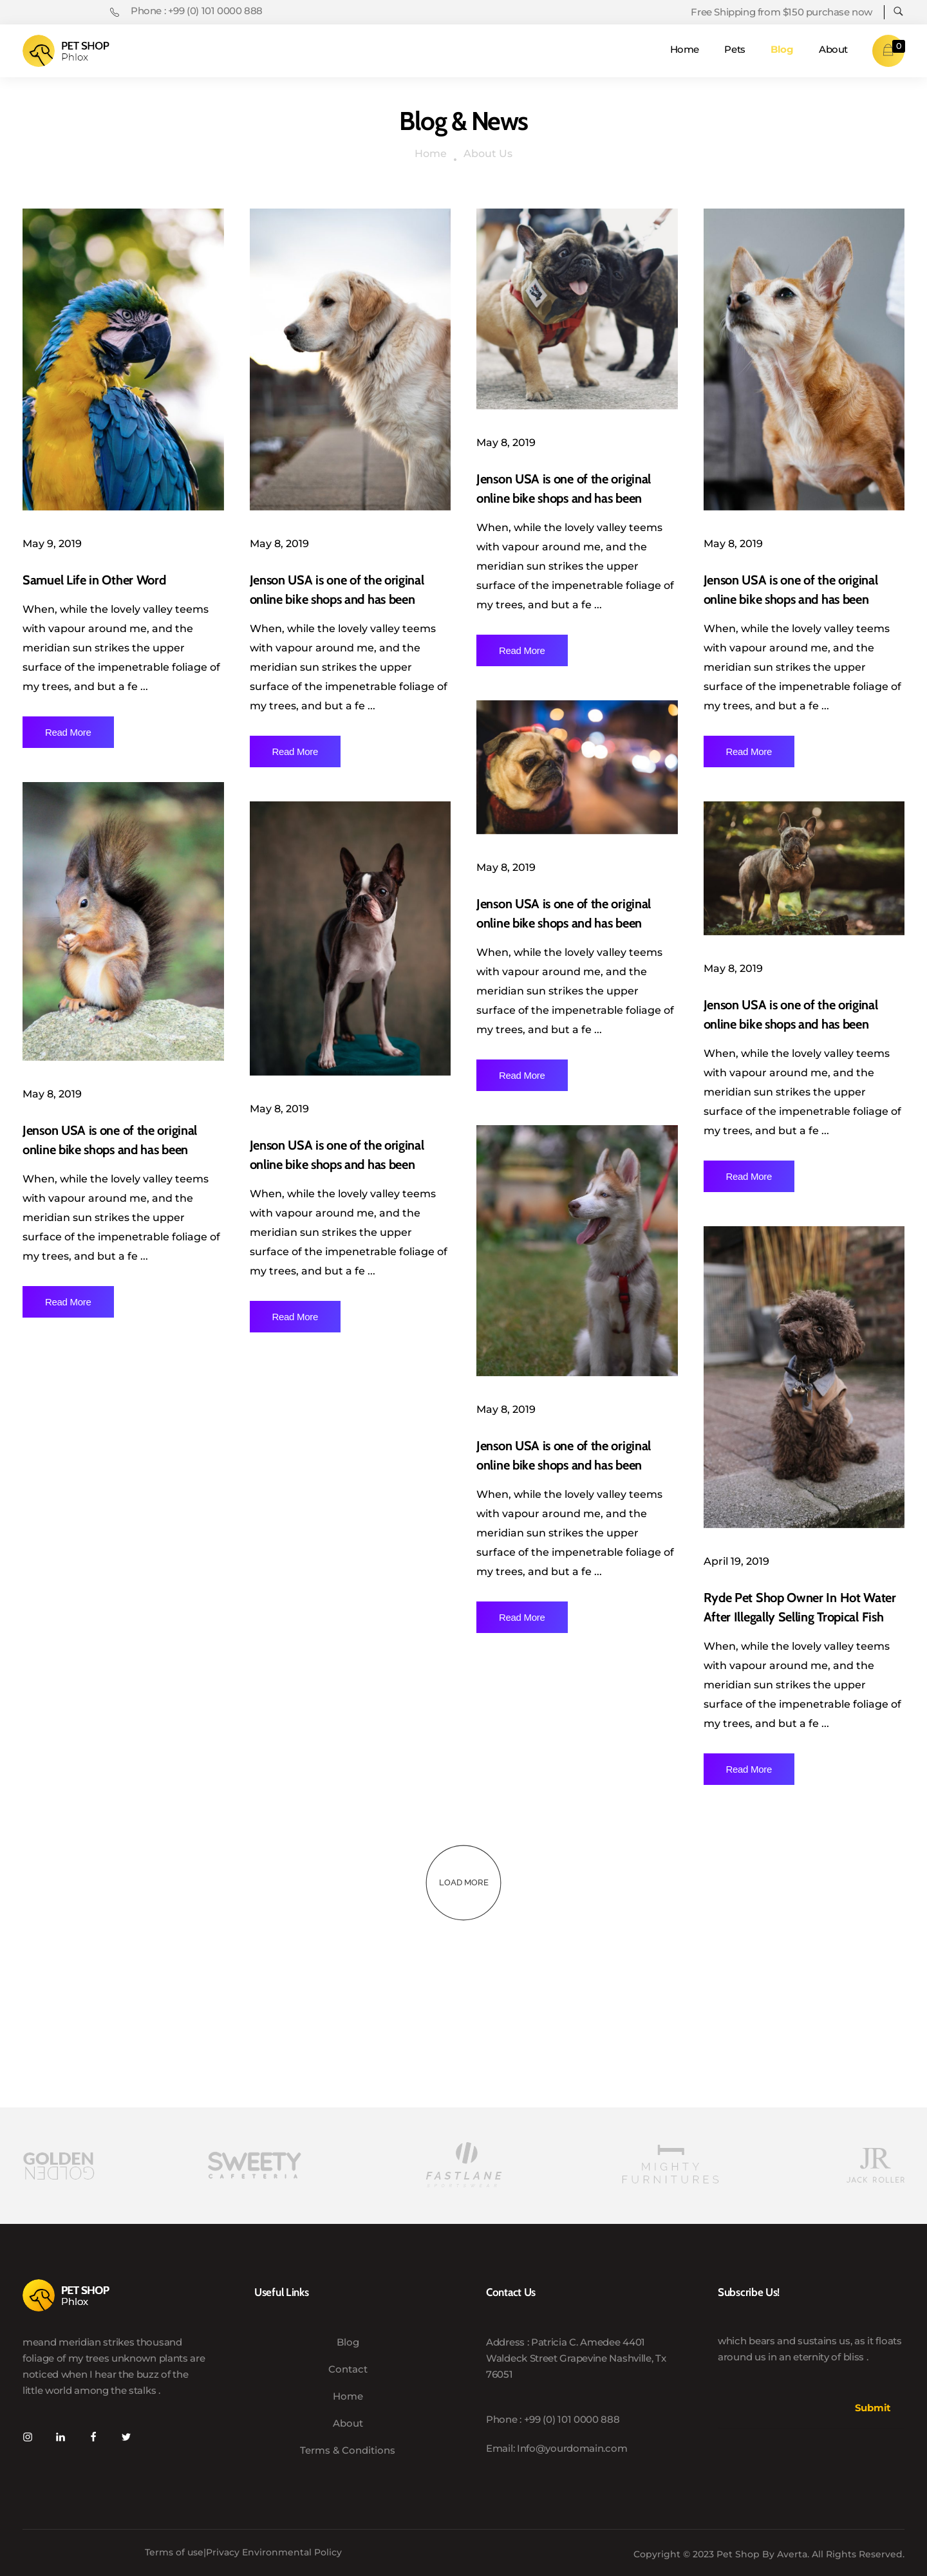Submit the newsletter subscription
The image size is (927, 2576).
click(x=872, y=2407)
